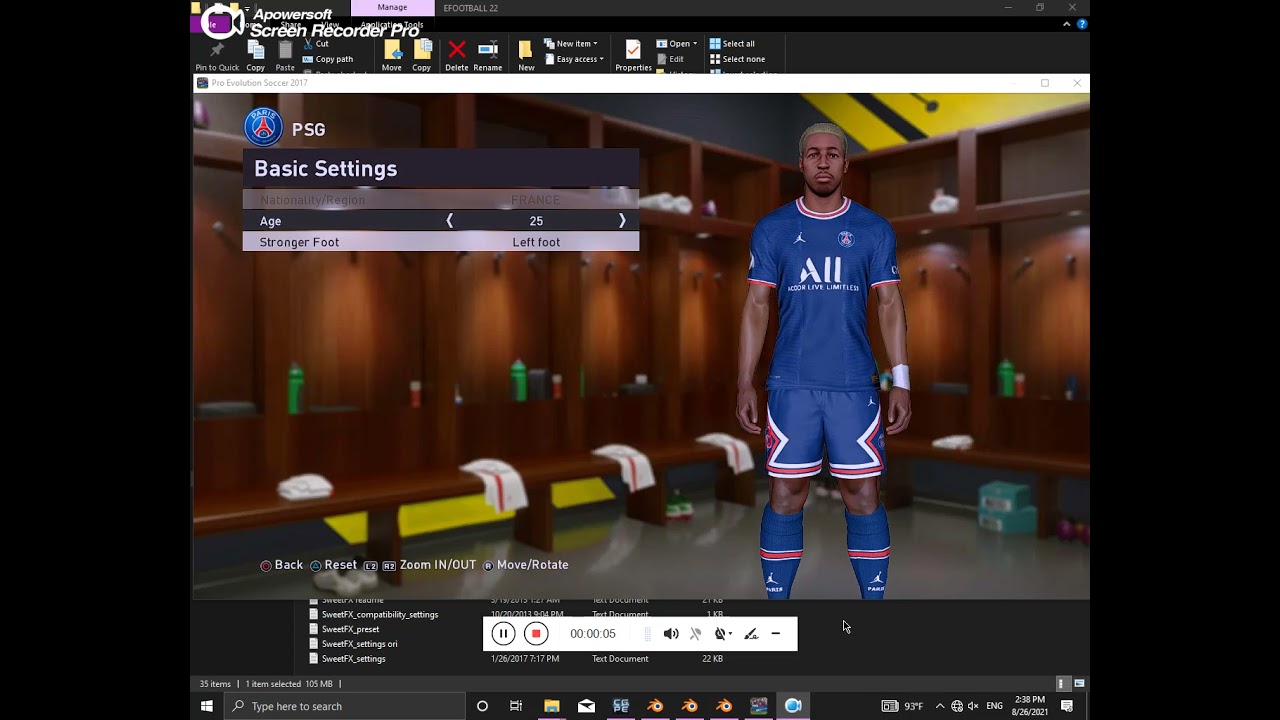The width and height of the screenshot is (1280, 720).
Task: Click Select none in Explorer ribbon
Action: (737, 59)
